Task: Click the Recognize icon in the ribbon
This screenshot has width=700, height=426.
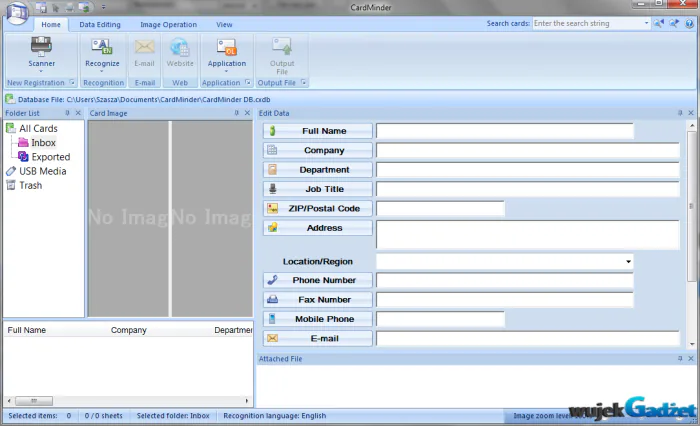Action: 102,46
